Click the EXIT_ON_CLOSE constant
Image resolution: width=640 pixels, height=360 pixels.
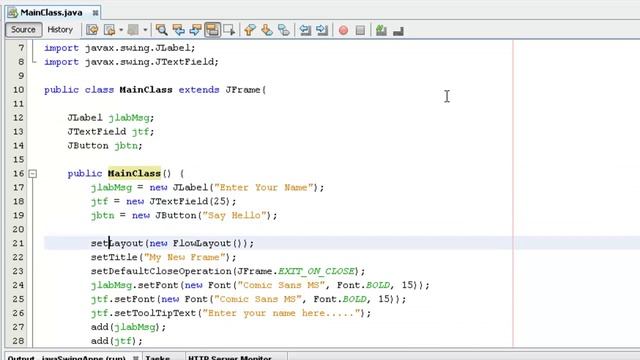316,271
